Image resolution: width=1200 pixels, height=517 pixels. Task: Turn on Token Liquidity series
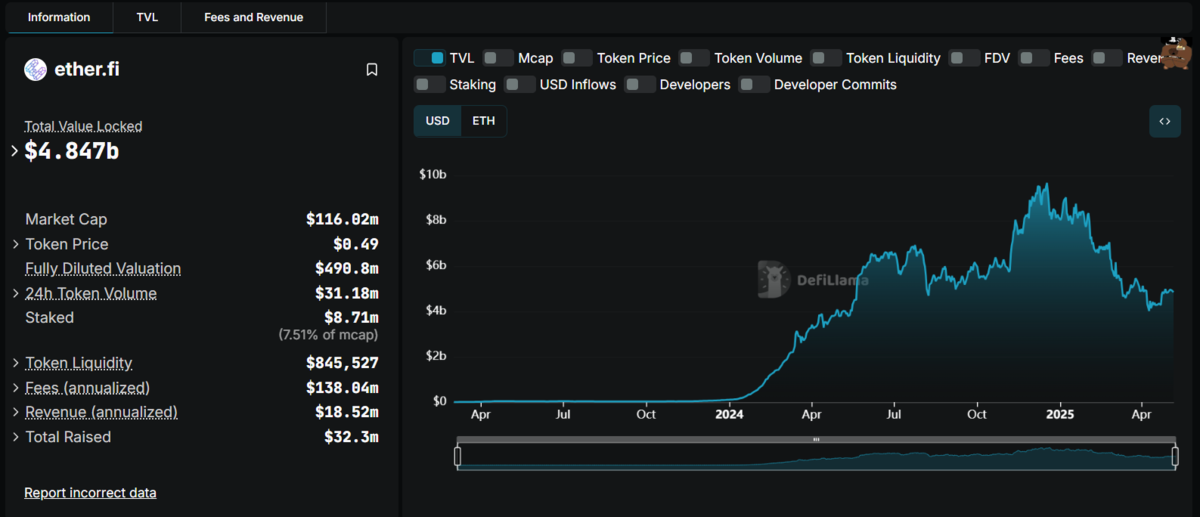[x=826, y=58]
